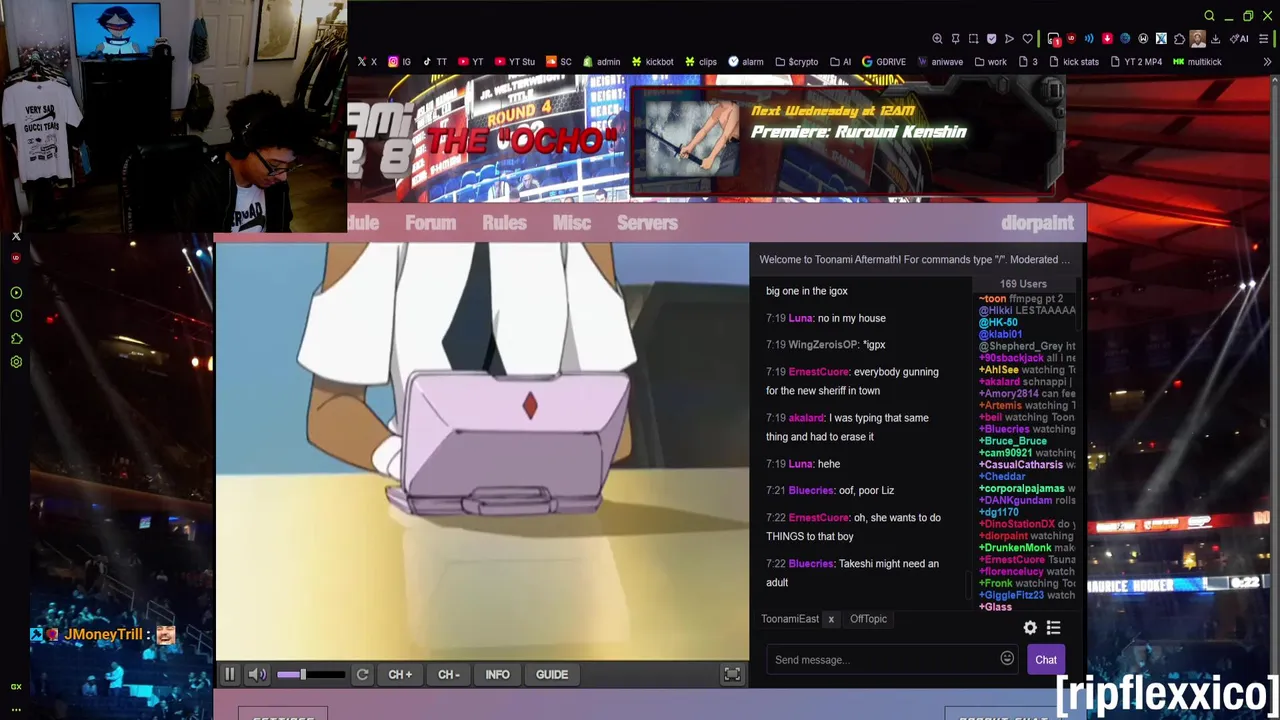Image resolution: width=1280 pixels, height=720 pixels.
Task: Open sidebar three-dots more menu
Action: (x=16, y=708)
